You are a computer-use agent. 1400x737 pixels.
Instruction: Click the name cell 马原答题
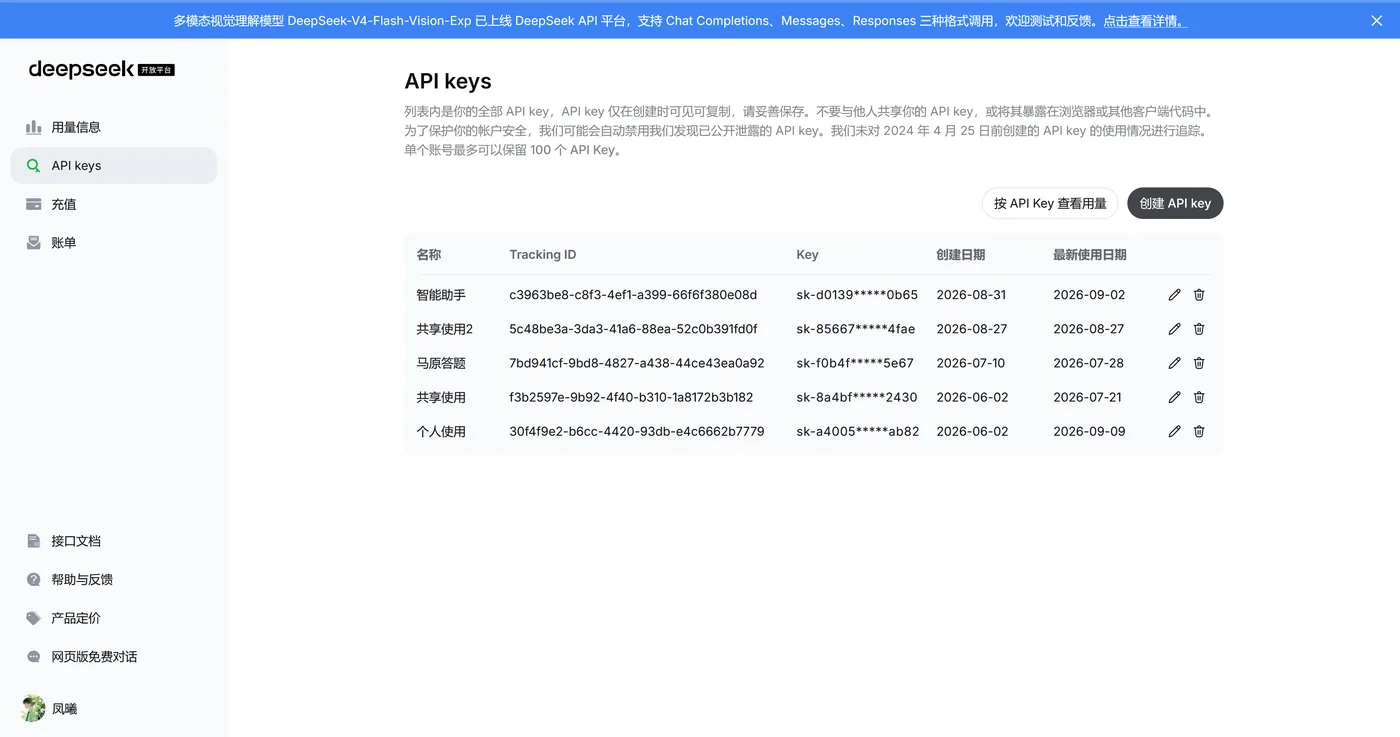coord(441,363)
